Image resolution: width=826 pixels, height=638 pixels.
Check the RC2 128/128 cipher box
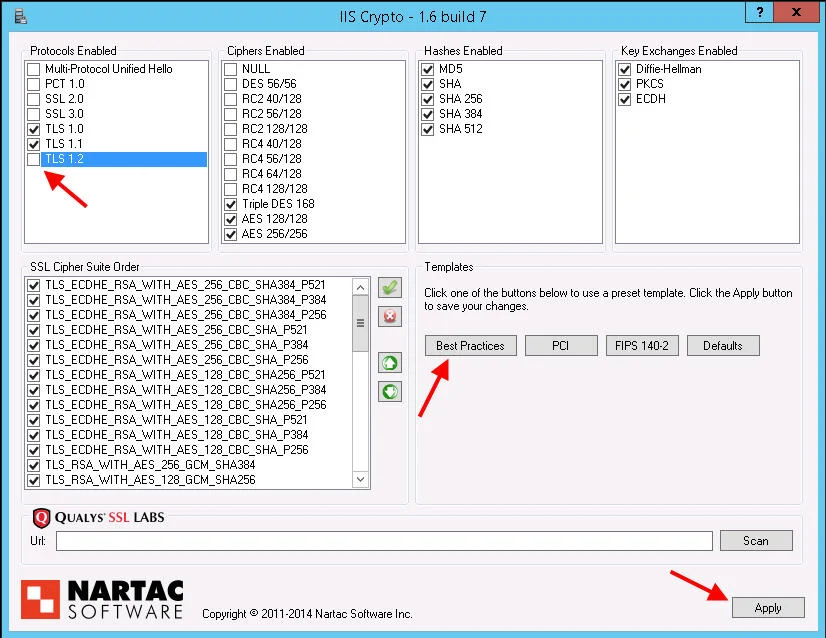click(231, 129)
